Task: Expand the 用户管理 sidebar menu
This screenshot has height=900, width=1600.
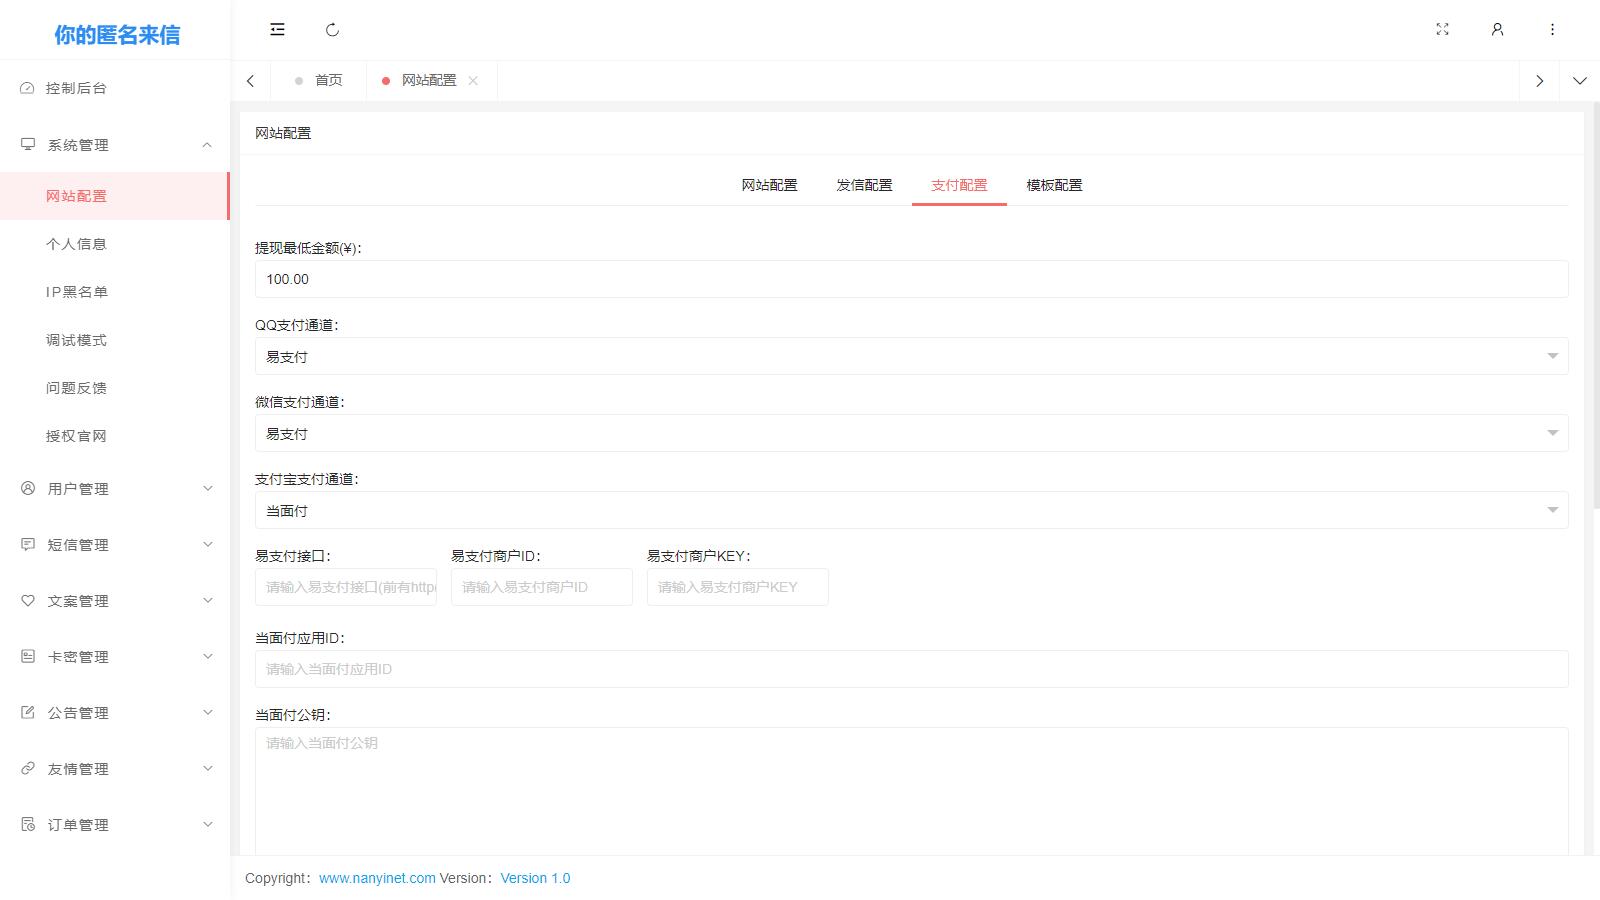Action: tap(115, 489)
